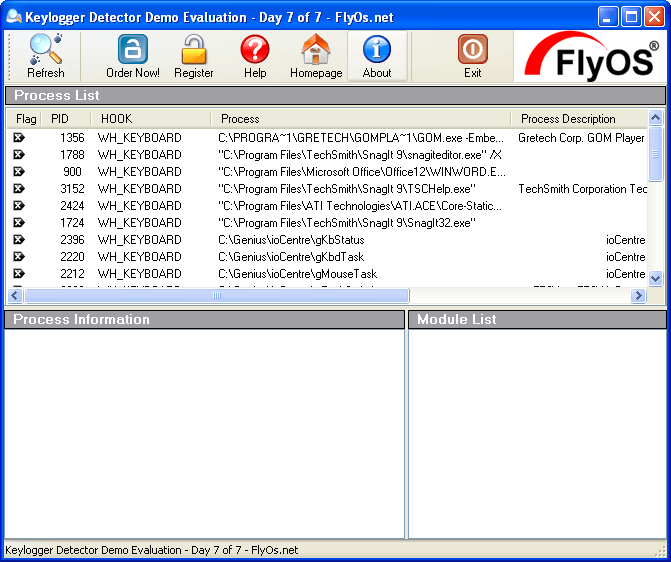Click the horizontal scrollbar right arrow
Viewport: 671px width, 562px height.
pyautogui.click(x=638, y=295)
